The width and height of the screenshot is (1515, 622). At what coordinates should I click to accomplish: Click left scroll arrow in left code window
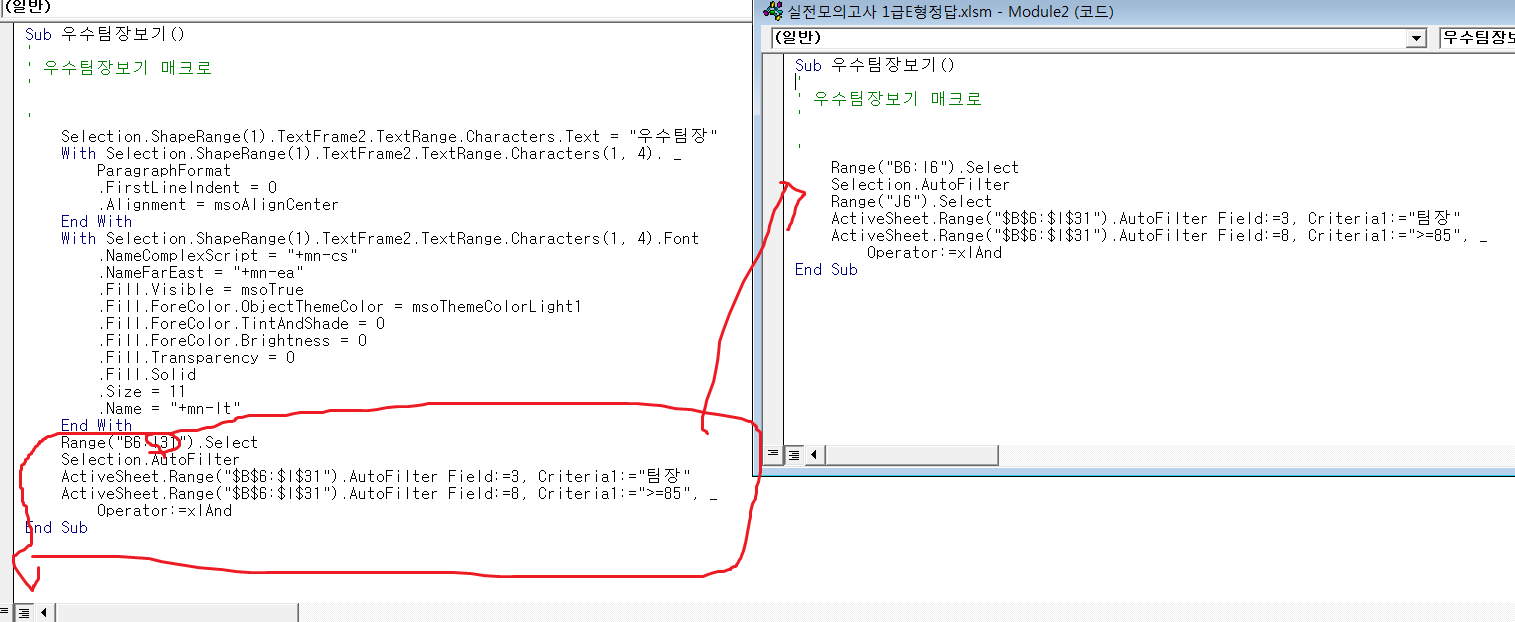coord(45,611)
